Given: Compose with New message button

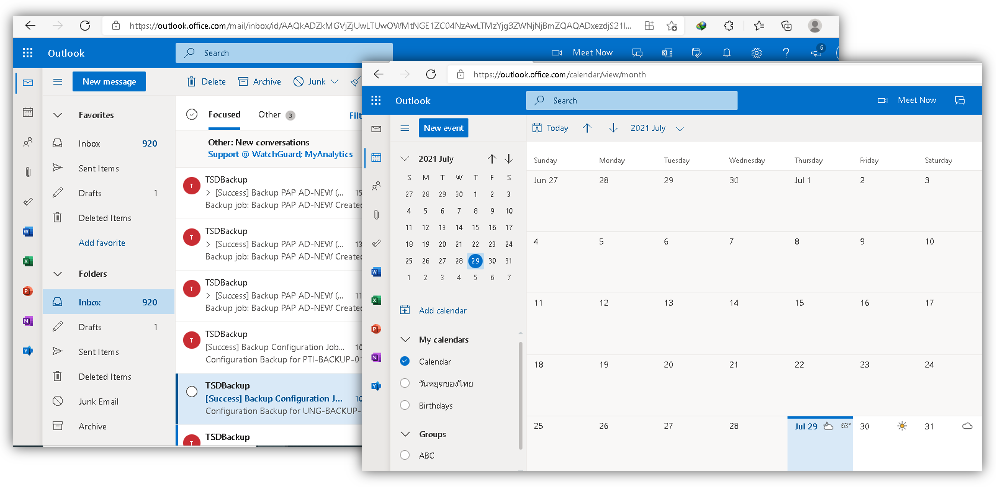Looking at the screenshot, I should click(x=109, y=82).
